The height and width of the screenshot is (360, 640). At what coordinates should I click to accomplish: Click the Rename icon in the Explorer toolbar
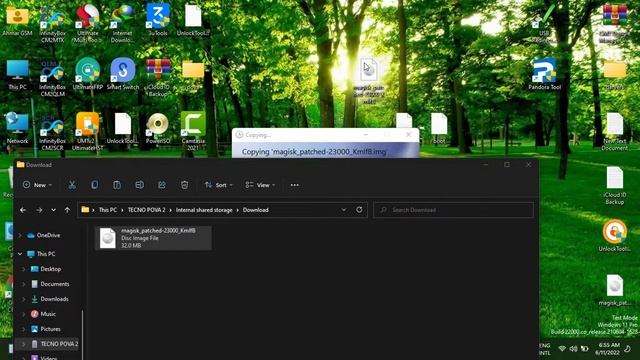tap(139, 185)
